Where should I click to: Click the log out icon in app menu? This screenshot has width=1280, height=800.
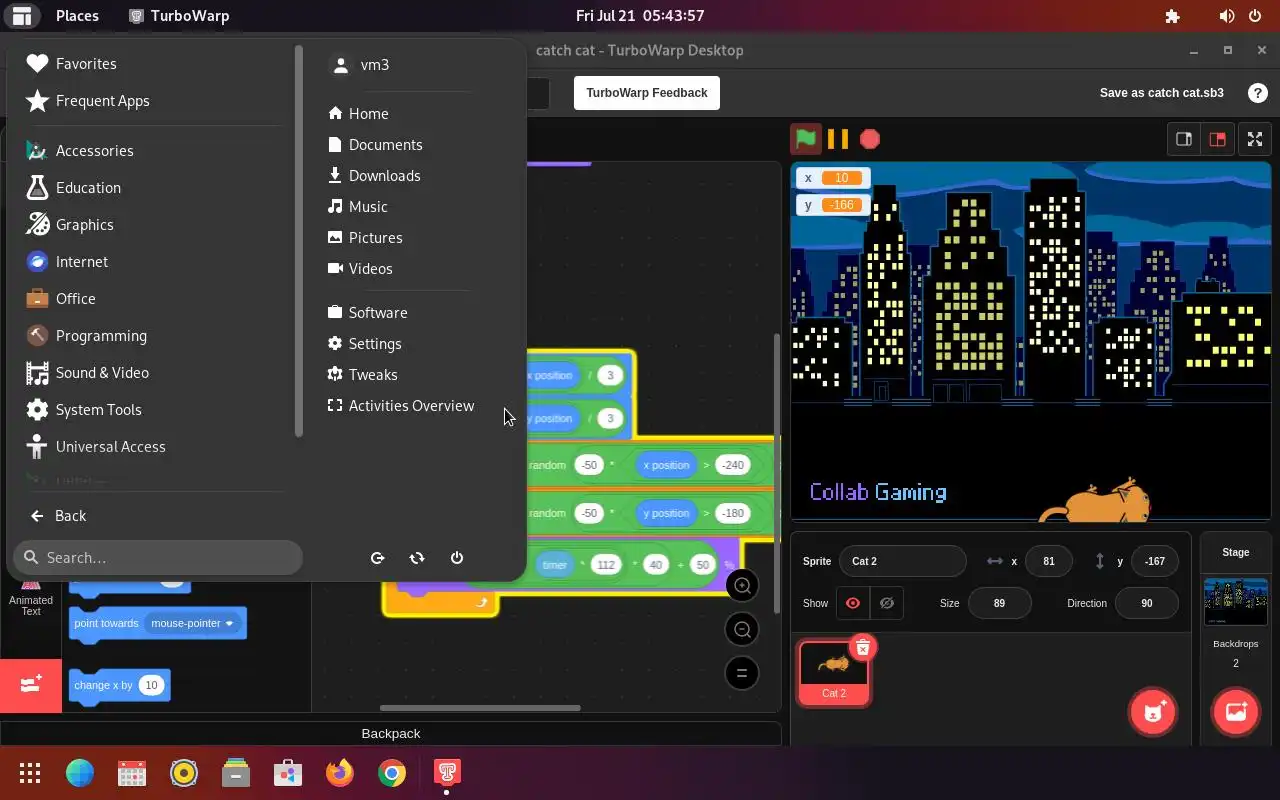pos(378,558)
